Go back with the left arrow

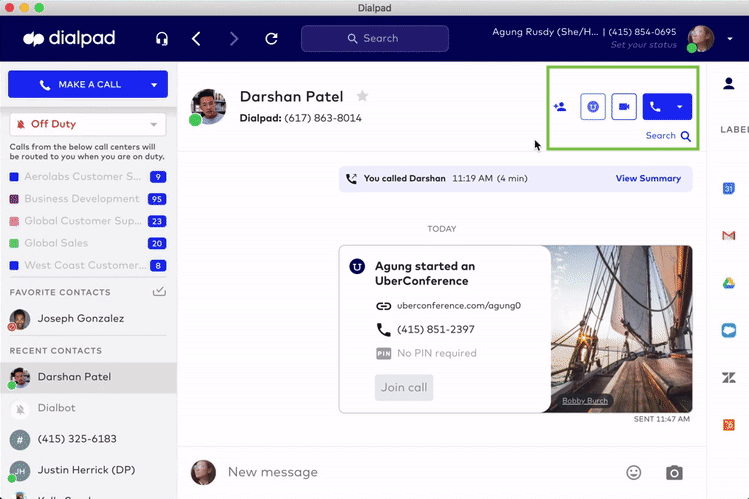(x=196, y=39)
